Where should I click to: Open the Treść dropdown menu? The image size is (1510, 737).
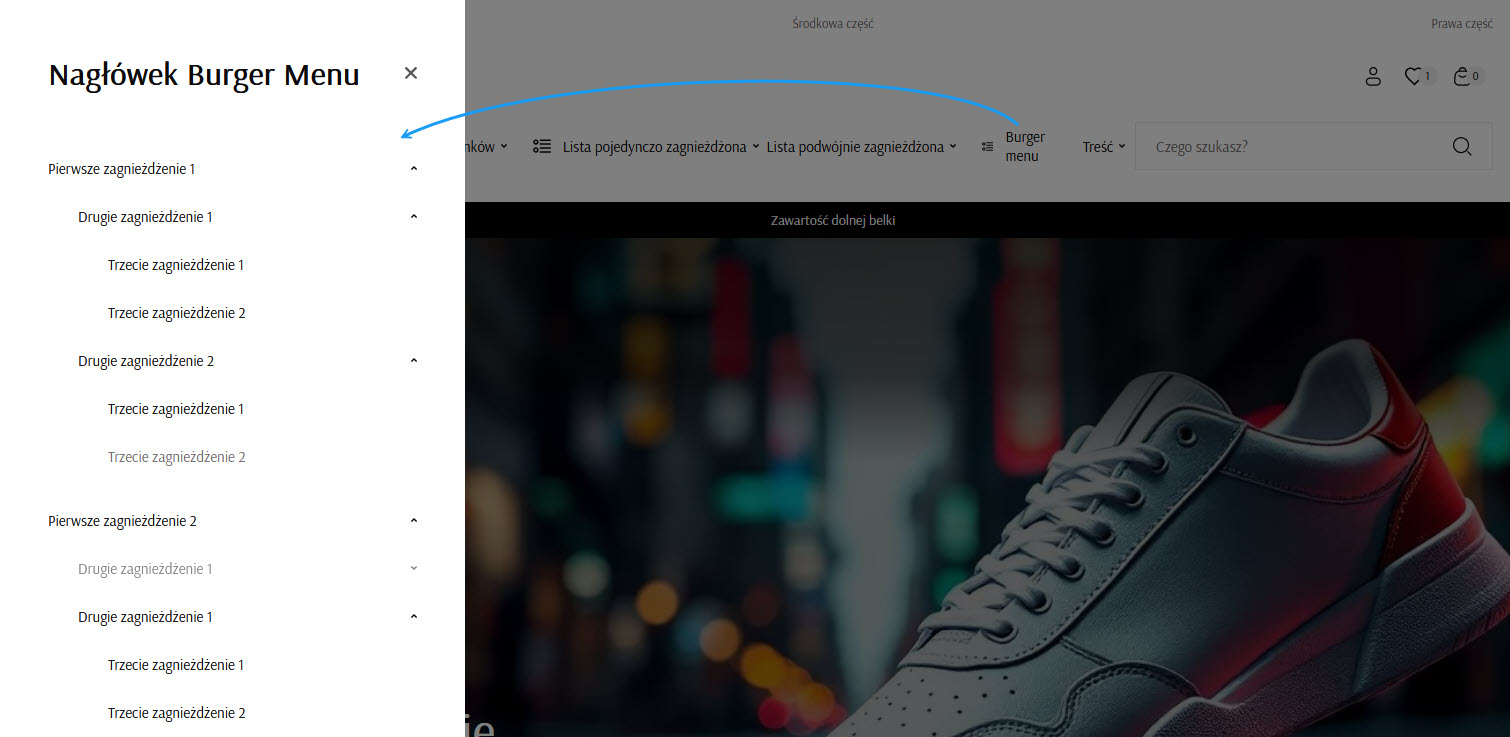(1103, 147)
